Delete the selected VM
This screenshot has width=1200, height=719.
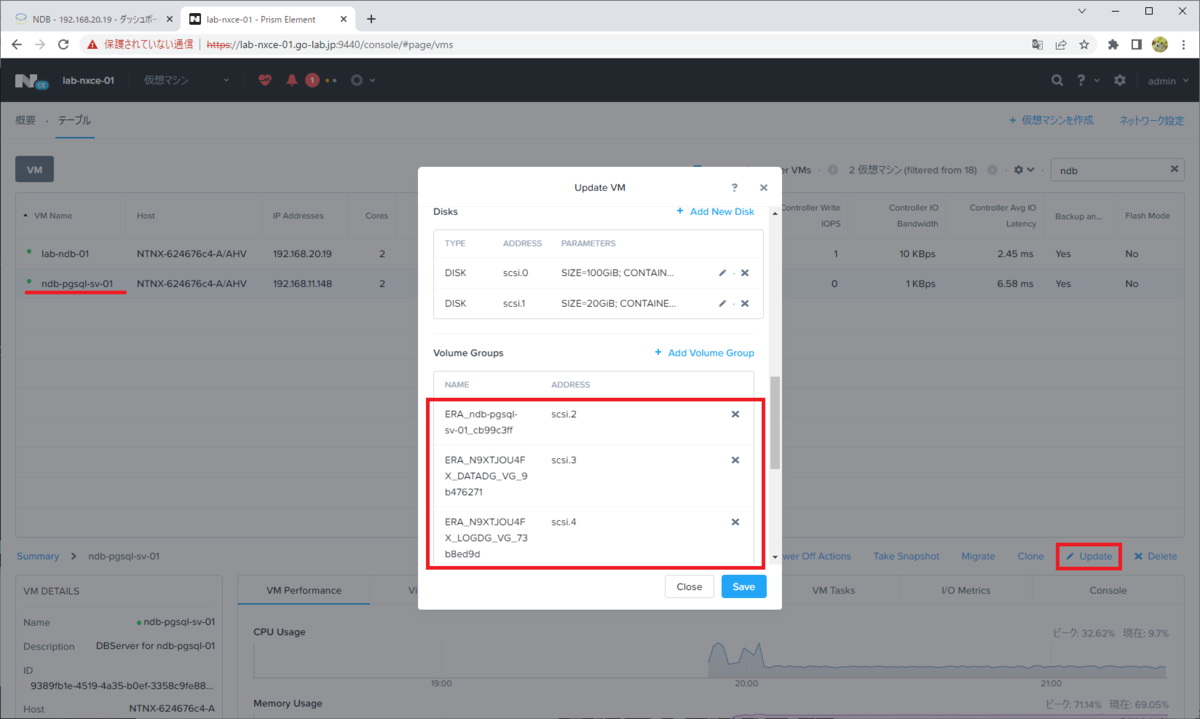1155,556
